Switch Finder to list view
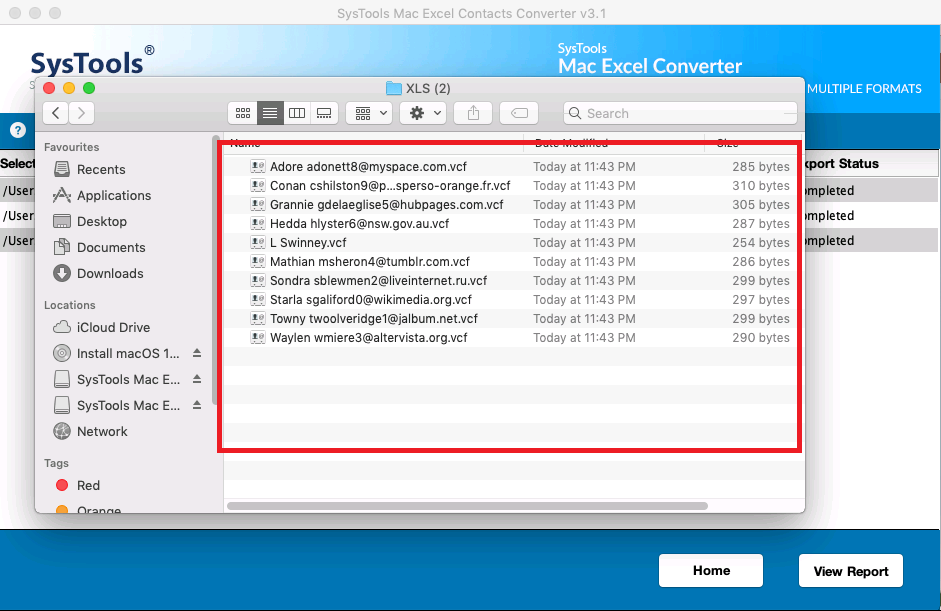This screenshot has height=611, width=941. (x=270, y=113)
